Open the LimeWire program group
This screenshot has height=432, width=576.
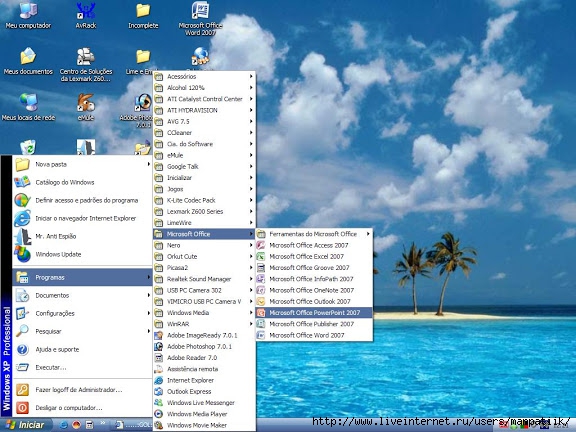coord(204,223)
